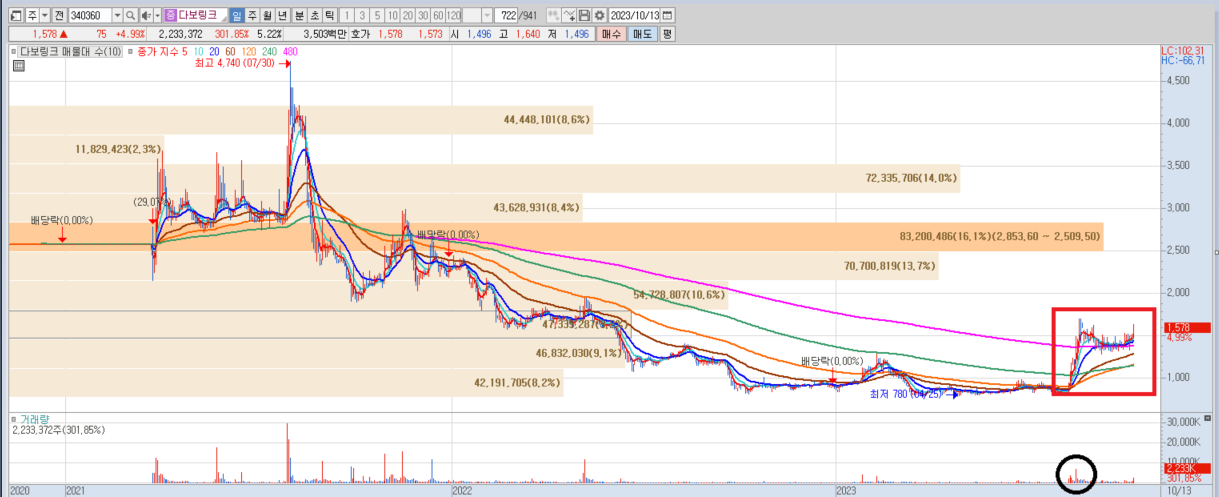This screenshot has height=497, width=1219.
Task: Click the 2023/10/13 date field
Action: coord(635,15)
